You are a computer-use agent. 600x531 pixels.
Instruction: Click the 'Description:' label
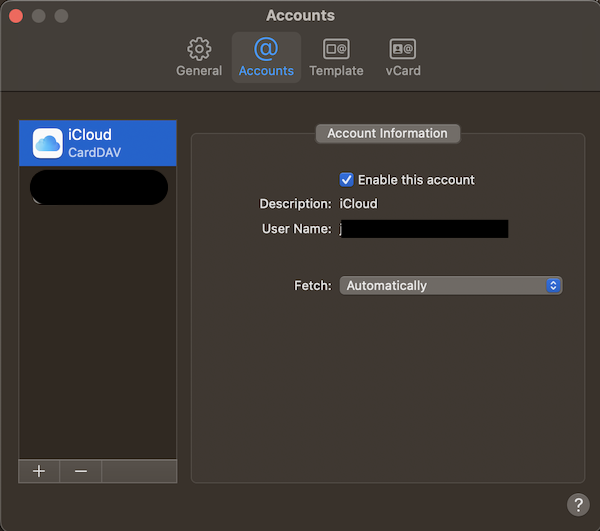coord(295,204)
